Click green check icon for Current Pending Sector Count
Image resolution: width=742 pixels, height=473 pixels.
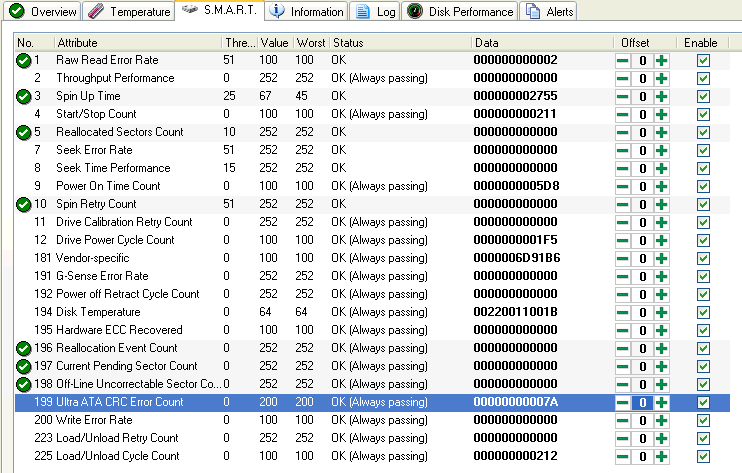click(23, 367)
